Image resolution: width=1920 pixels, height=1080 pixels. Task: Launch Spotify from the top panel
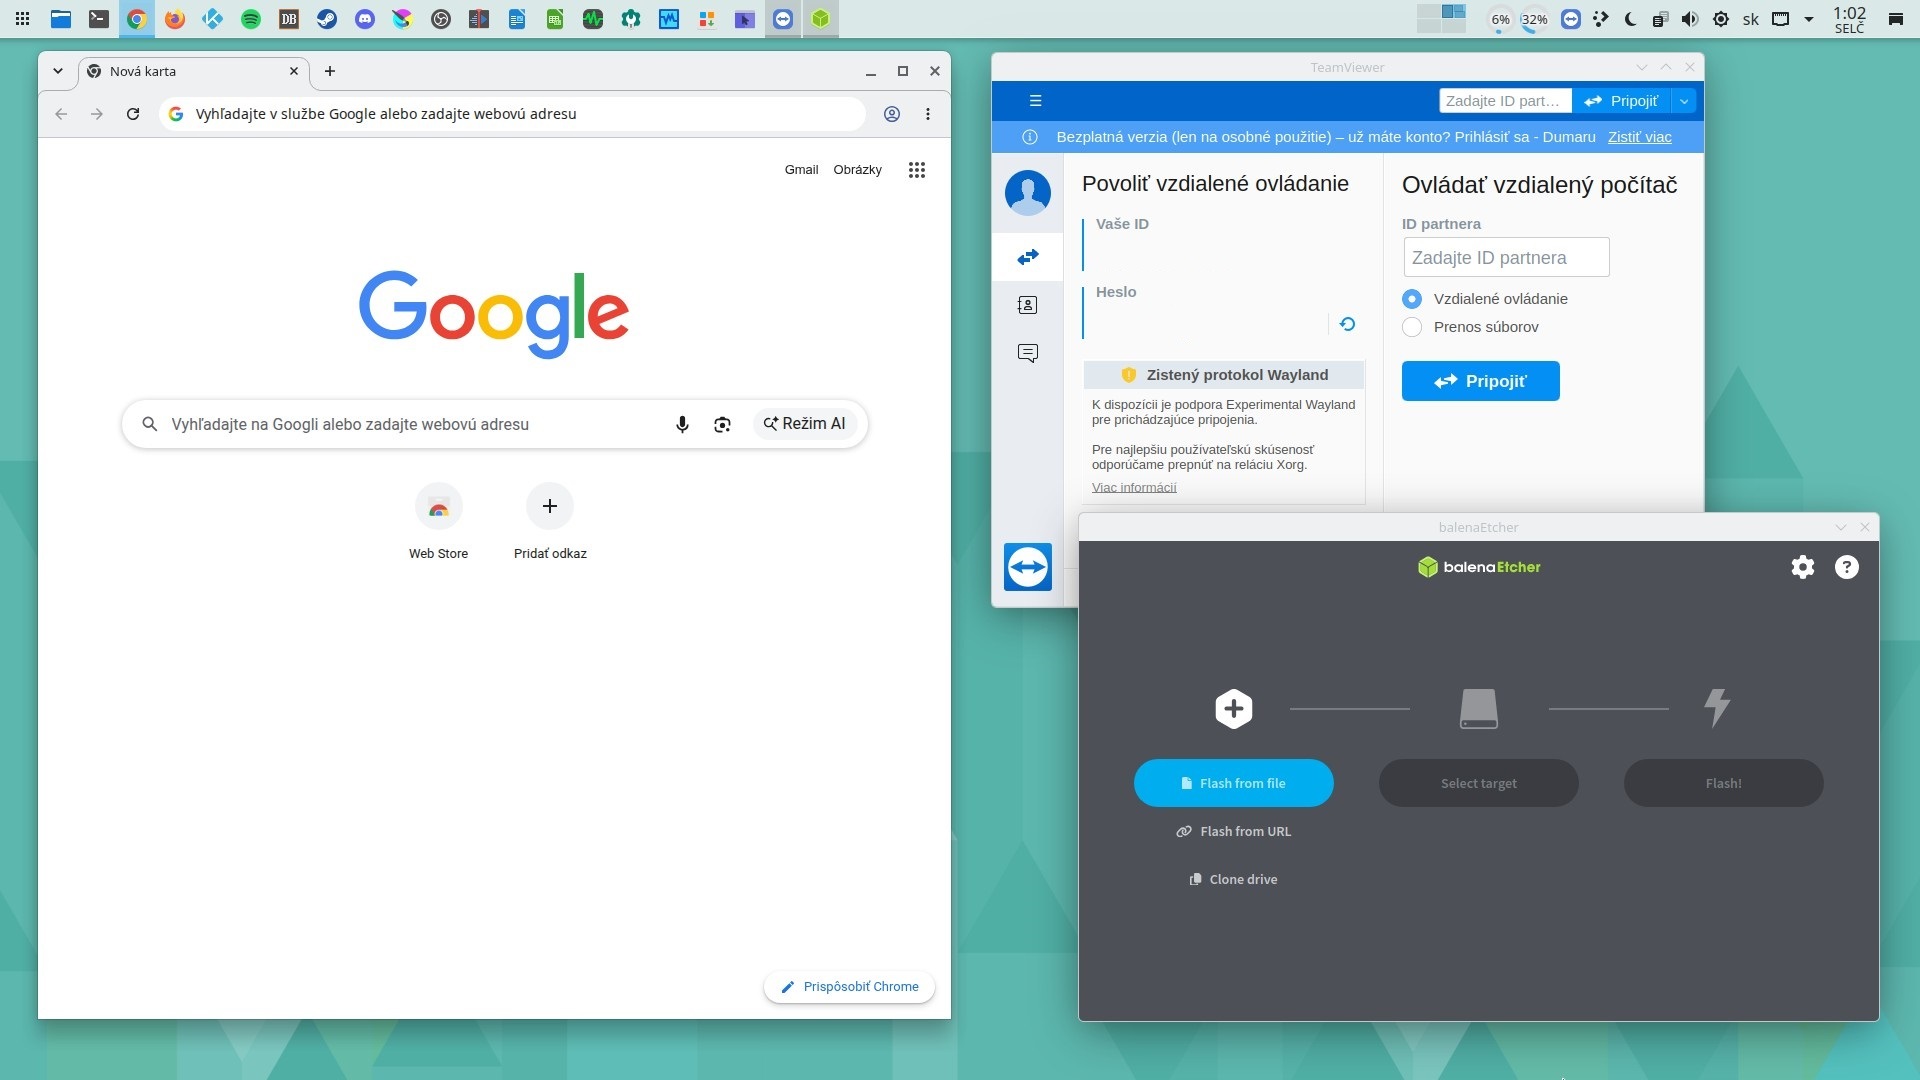[250, 19]
